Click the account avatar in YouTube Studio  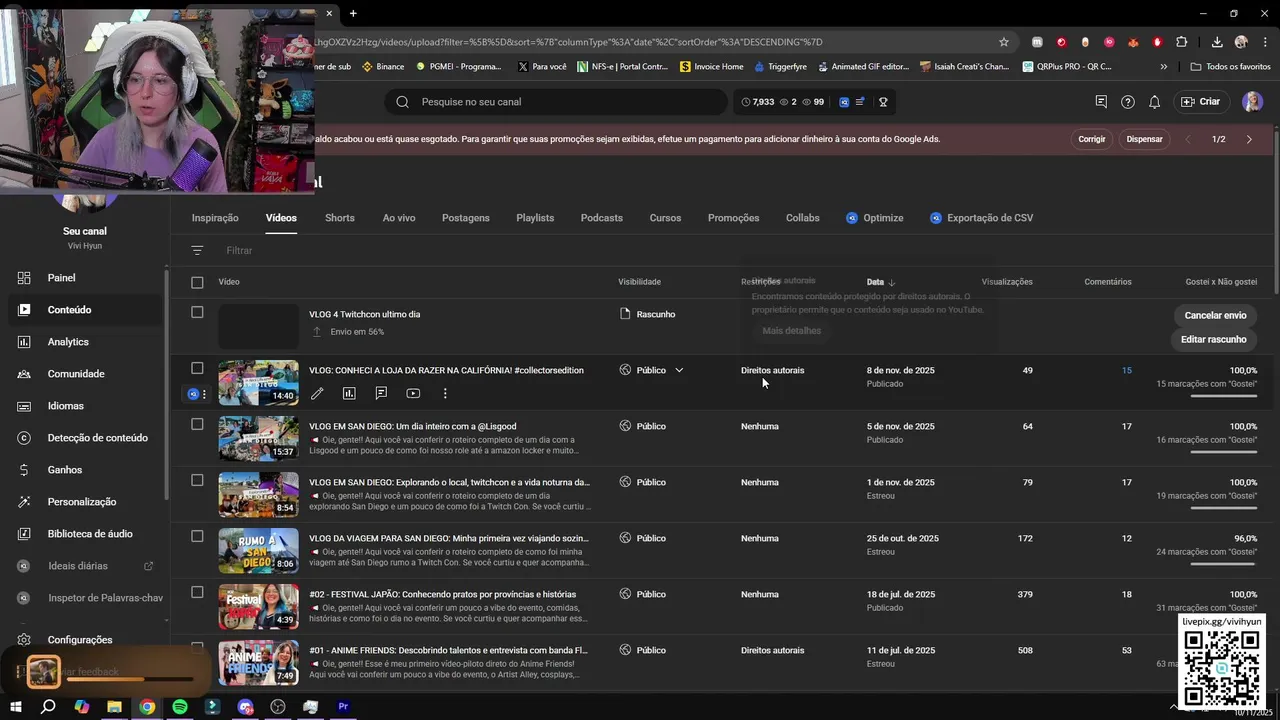pos(1252,102)
